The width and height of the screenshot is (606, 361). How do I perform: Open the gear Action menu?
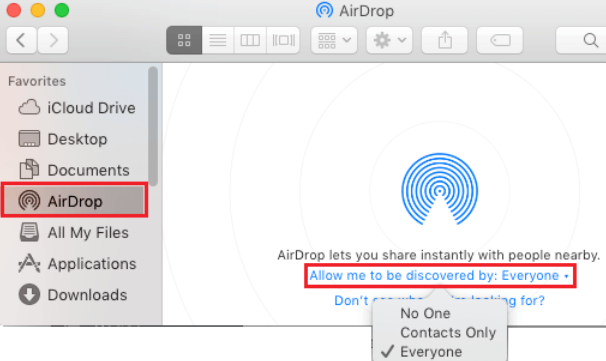click(389, 40)
